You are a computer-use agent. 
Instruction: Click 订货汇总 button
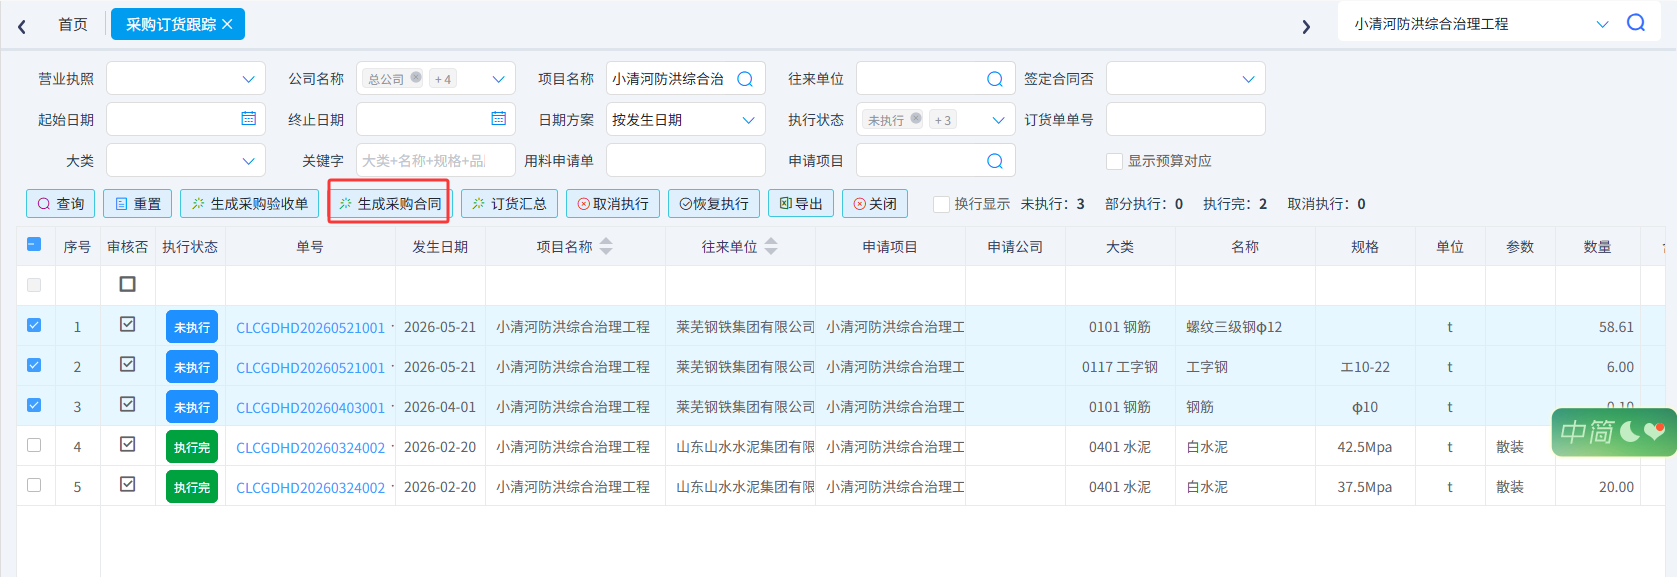pyautogui.click(x=510, y=204)
